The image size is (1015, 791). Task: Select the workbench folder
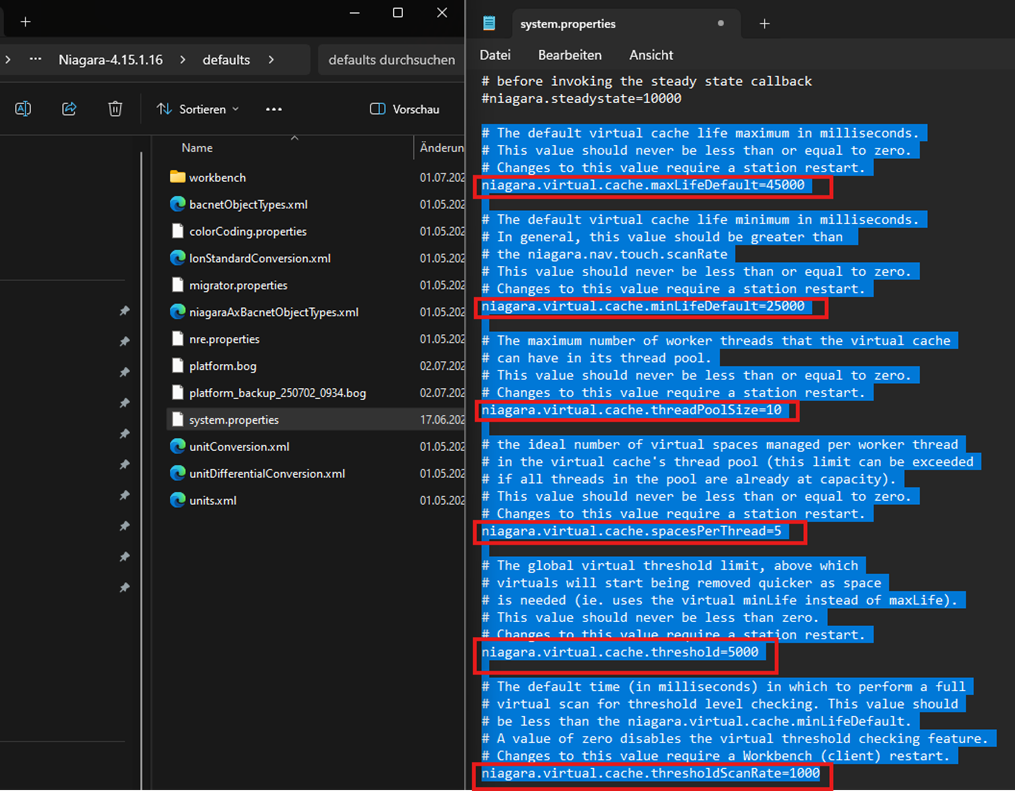pyautogui.click(x=217, y=177)
